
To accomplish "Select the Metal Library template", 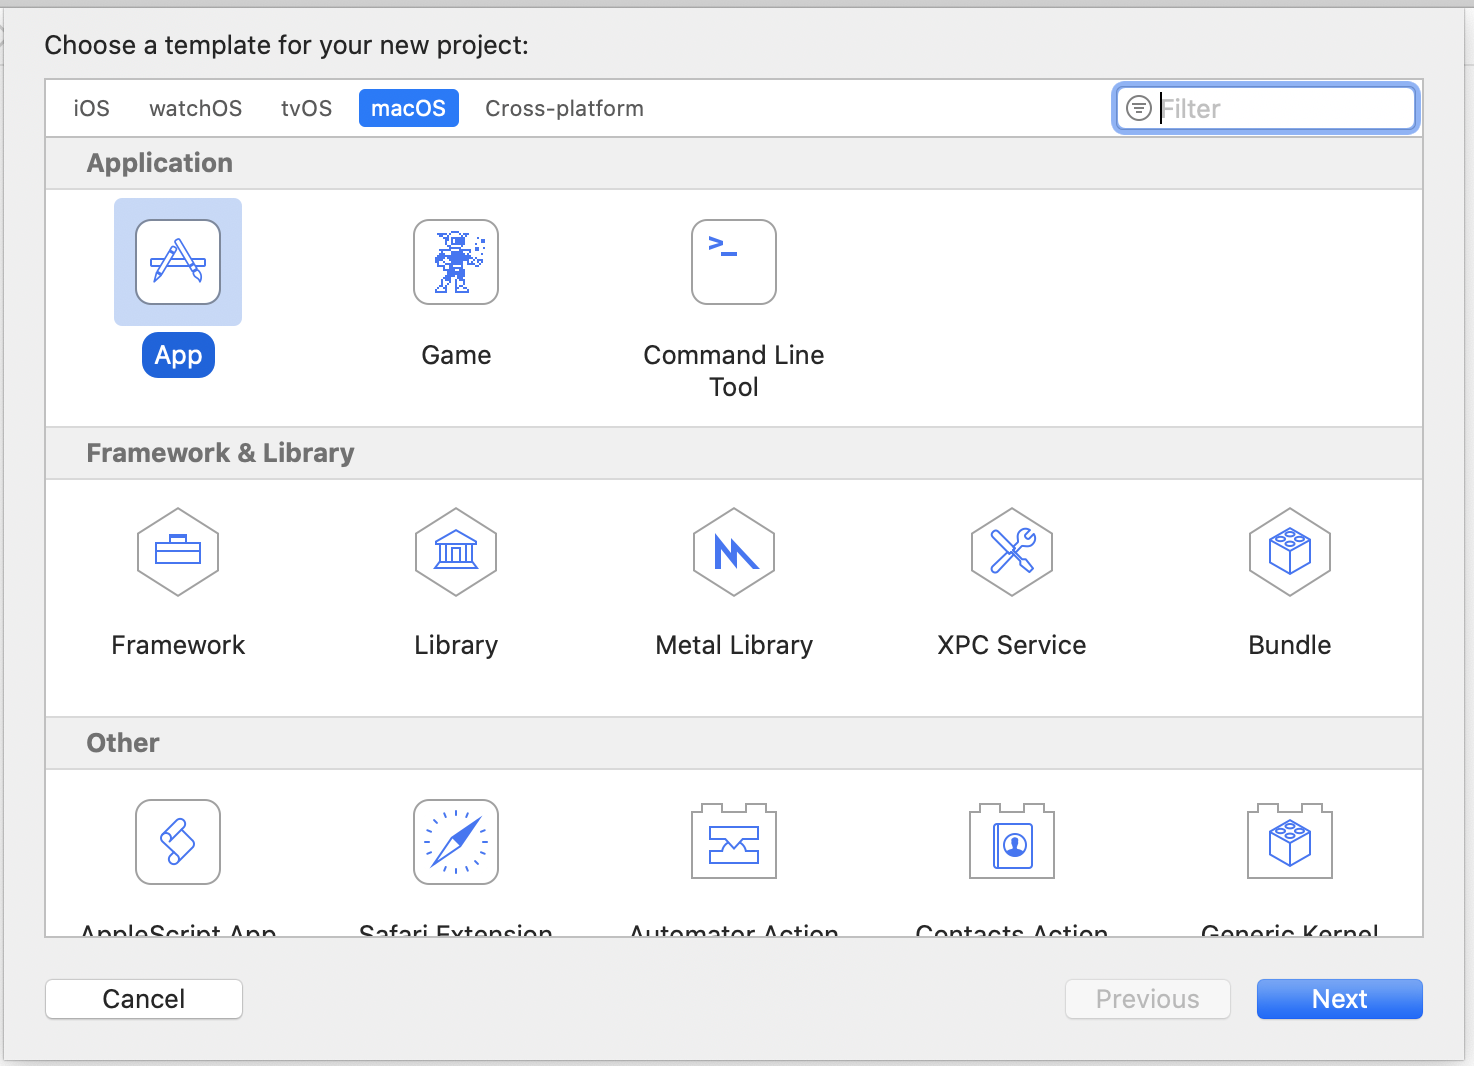I will pyautogui.click(x=734, y=552).
